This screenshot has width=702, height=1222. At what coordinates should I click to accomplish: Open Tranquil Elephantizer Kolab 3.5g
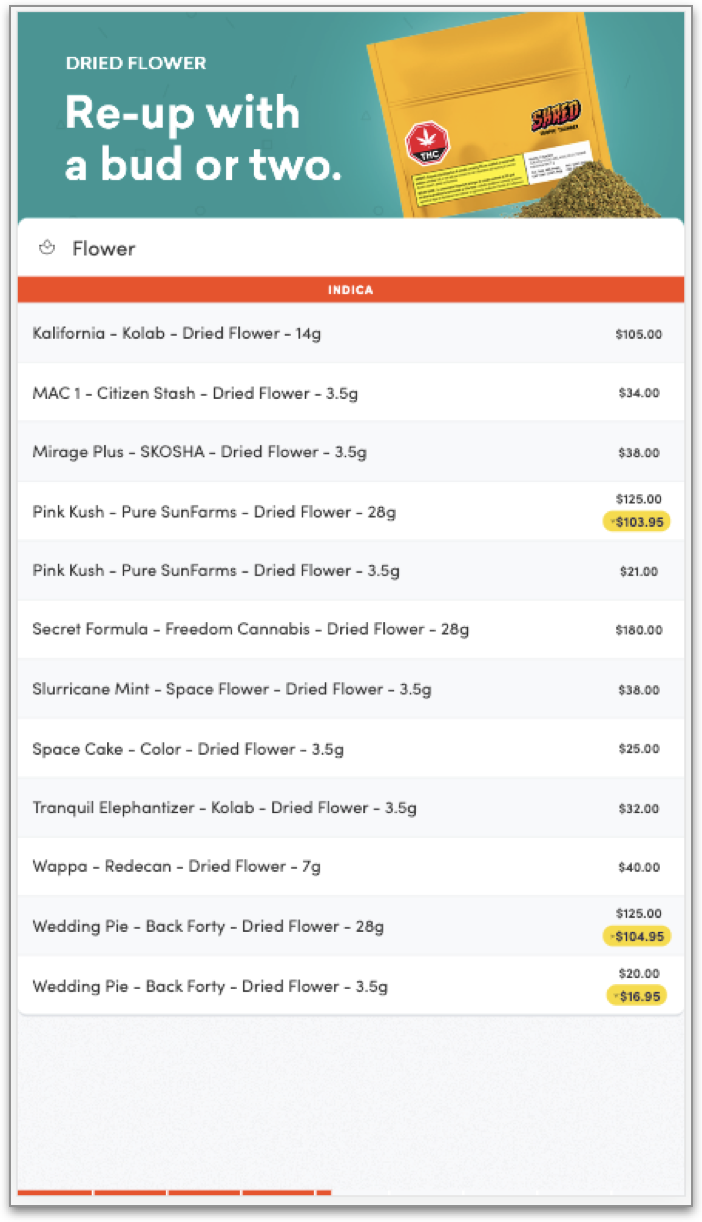pyautogui.click(x=224, y=808)
